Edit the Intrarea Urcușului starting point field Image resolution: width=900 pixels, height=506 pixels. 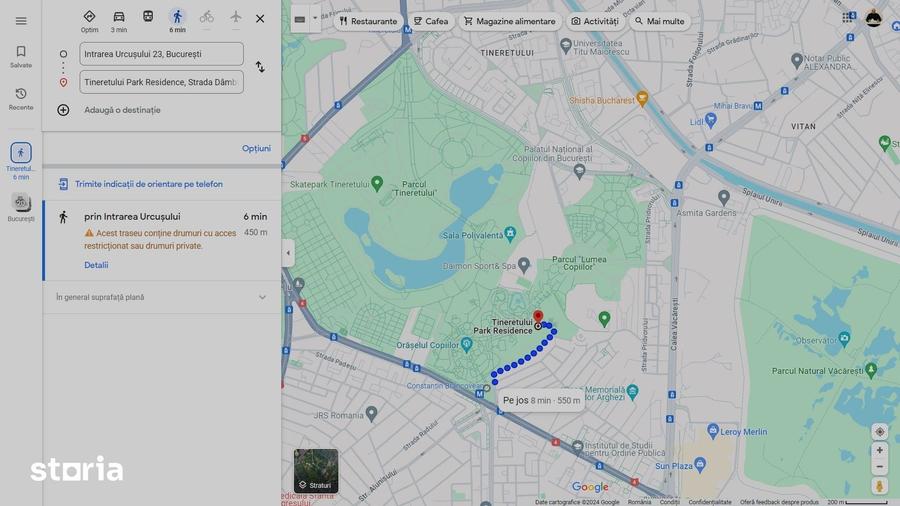click(x=161, y=54)
